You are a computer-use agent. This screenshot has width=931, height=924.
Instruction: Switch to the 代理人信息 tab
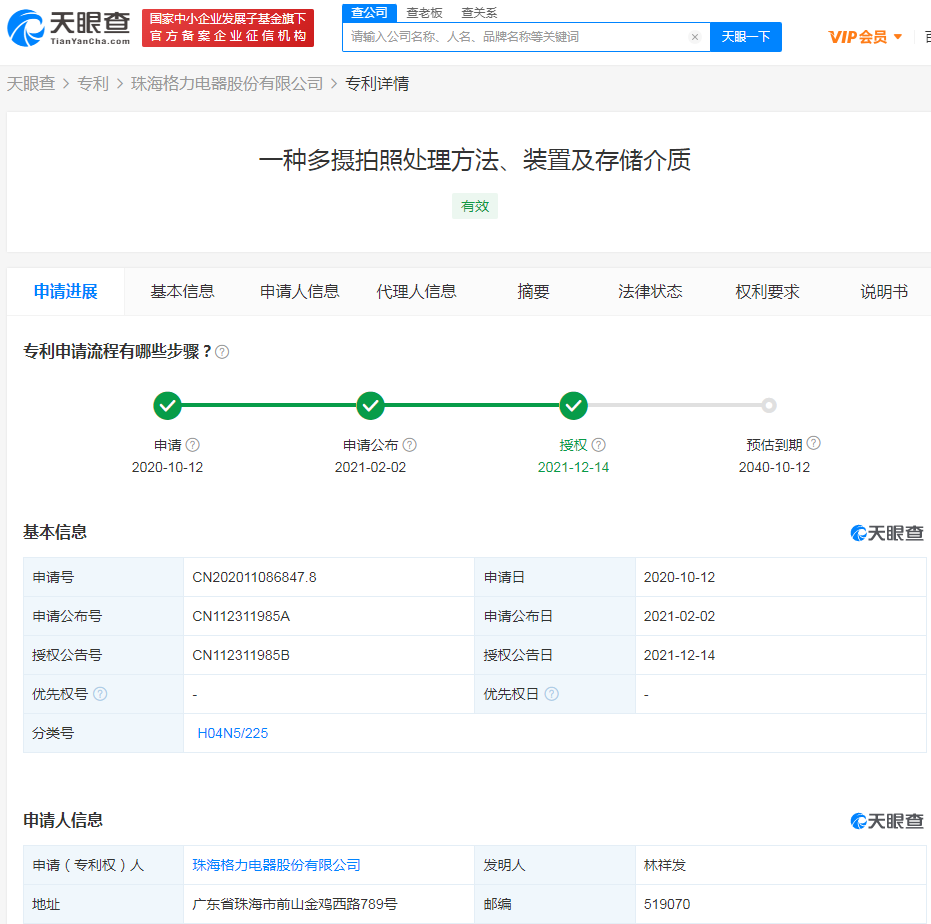click(x=416, y=292)
